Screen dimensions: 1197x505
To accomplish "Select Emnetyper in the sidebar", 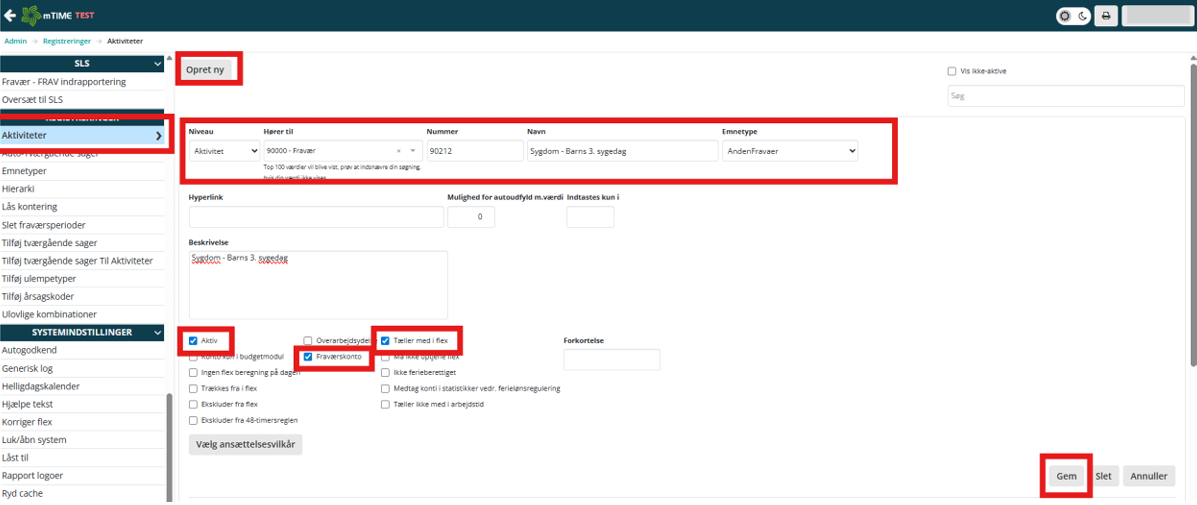I will coord(24,171).
